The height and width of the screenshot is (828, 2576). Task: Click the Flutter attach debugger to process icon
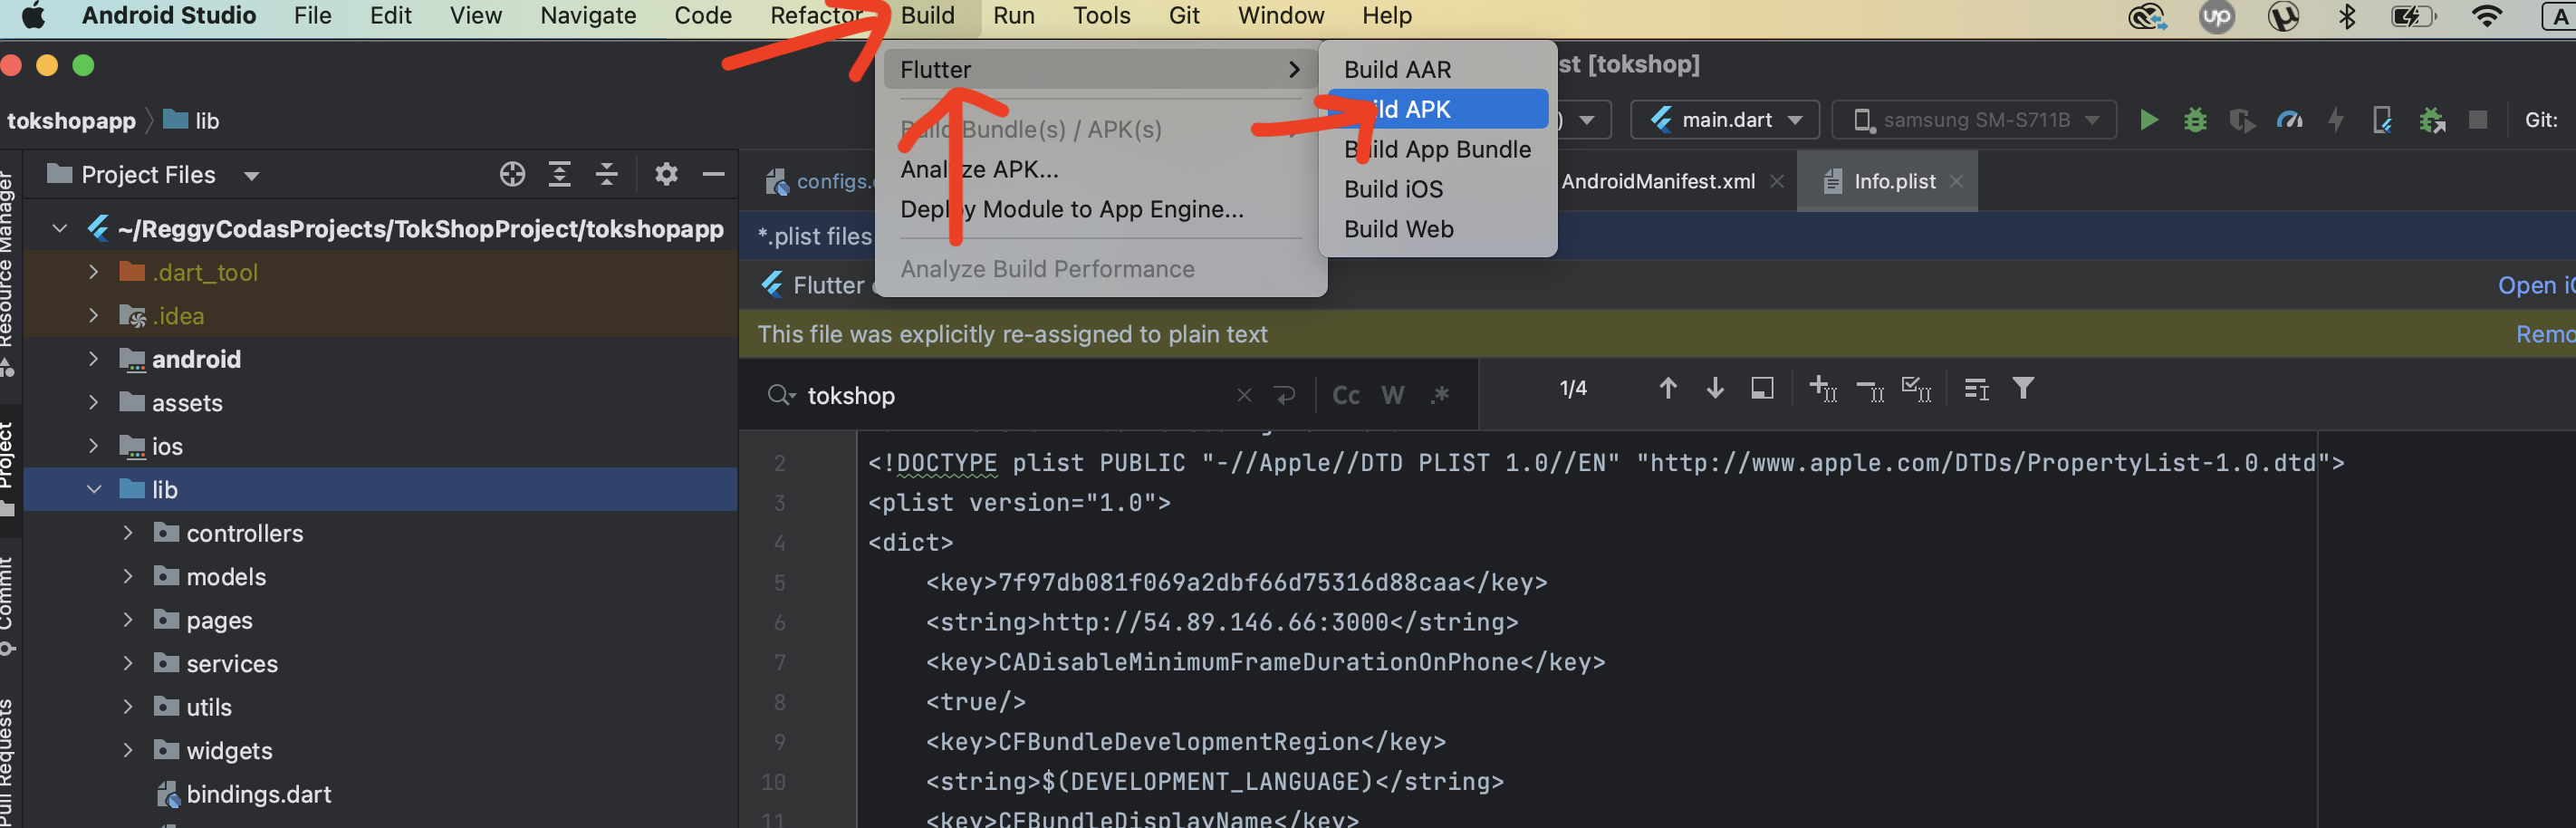(x=2431, y=120)
